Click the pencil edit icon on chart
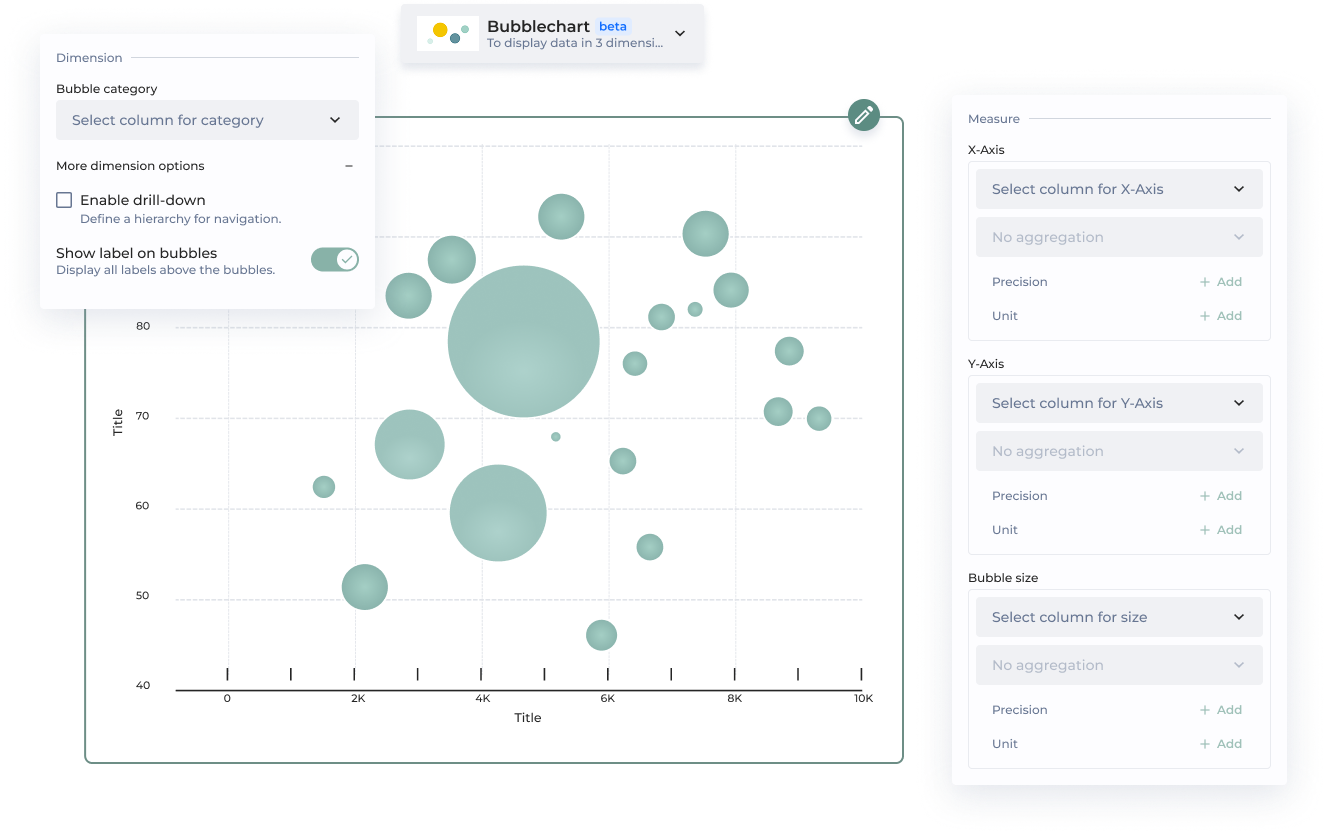This screenshot has height=835, width=1327. pyautogui.click(x=864, y=114)
